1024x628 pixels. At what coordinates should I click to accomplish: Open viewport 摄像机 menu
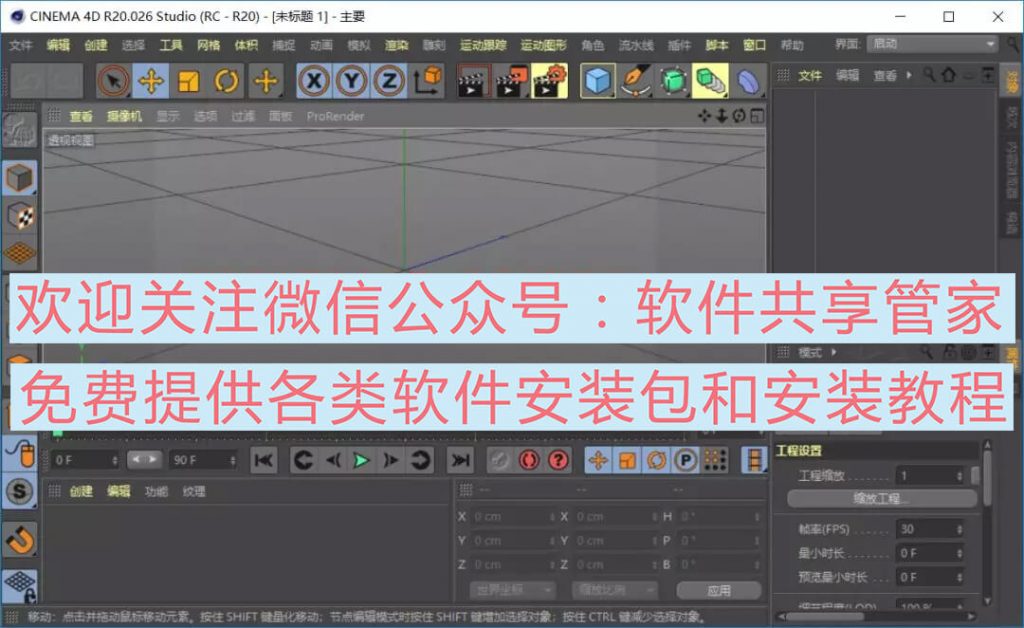124,116
